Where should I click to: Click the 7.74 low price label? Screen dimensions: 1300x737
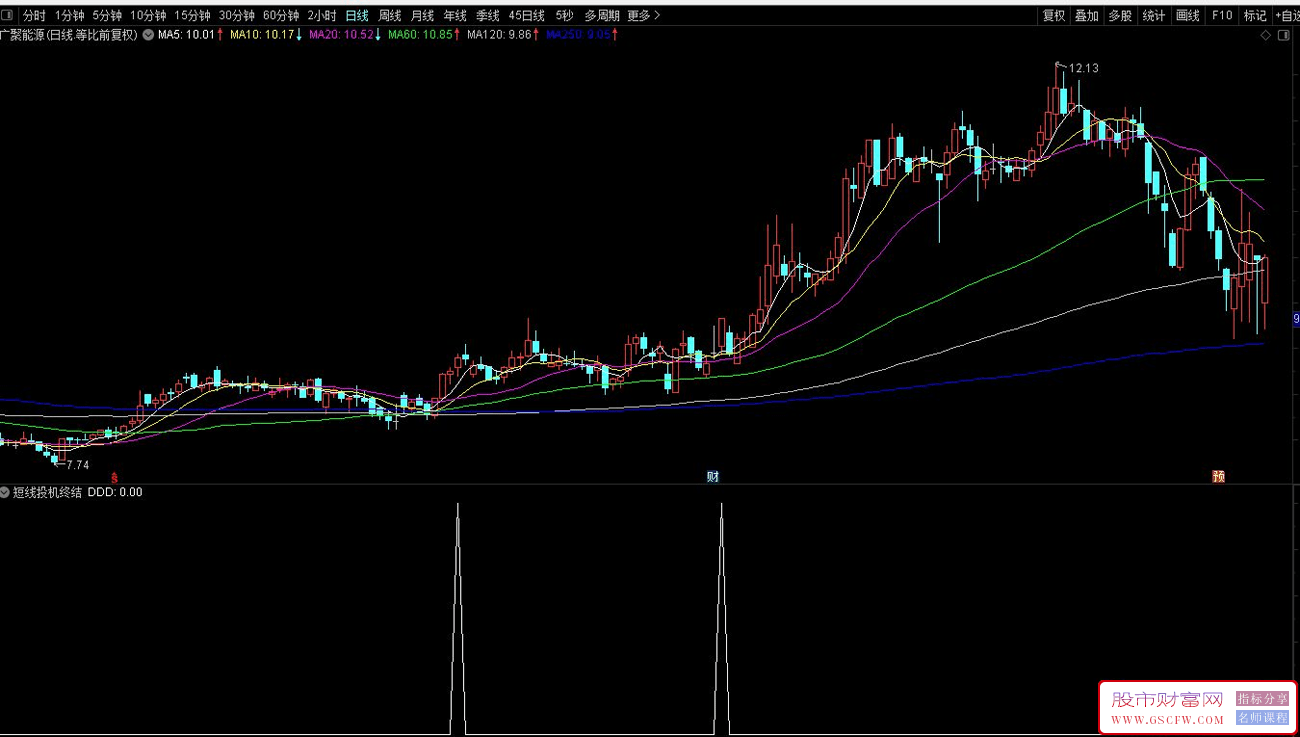(x=77, y=465)
